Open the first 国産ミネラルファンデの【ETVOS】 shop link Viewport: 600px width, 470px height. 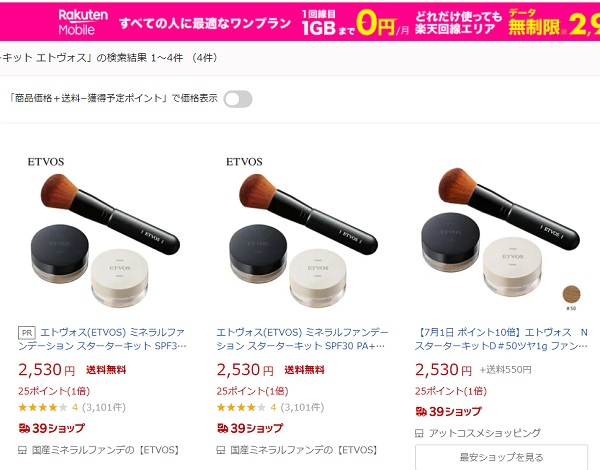click(105, 450)
